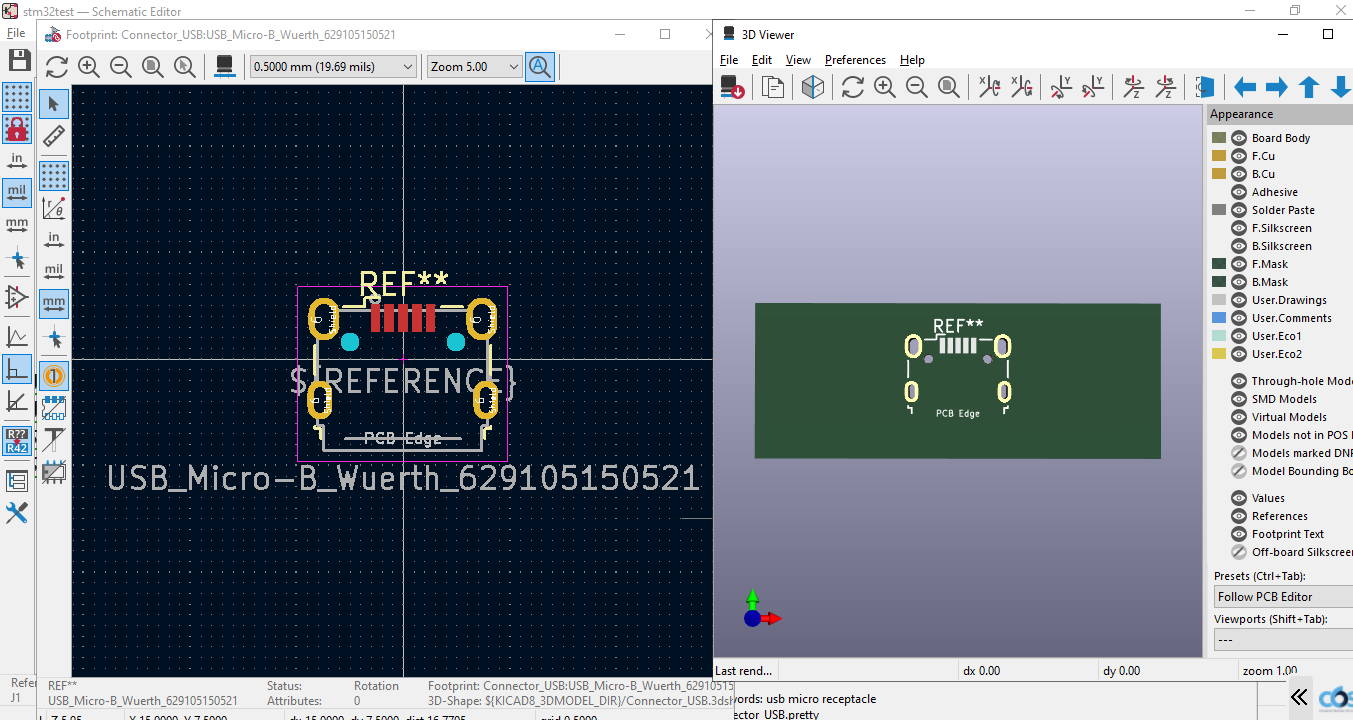Rotate 3D board clockwise around X axis
The height and width of the screenshot is (720, 1353).
point(989,87)
